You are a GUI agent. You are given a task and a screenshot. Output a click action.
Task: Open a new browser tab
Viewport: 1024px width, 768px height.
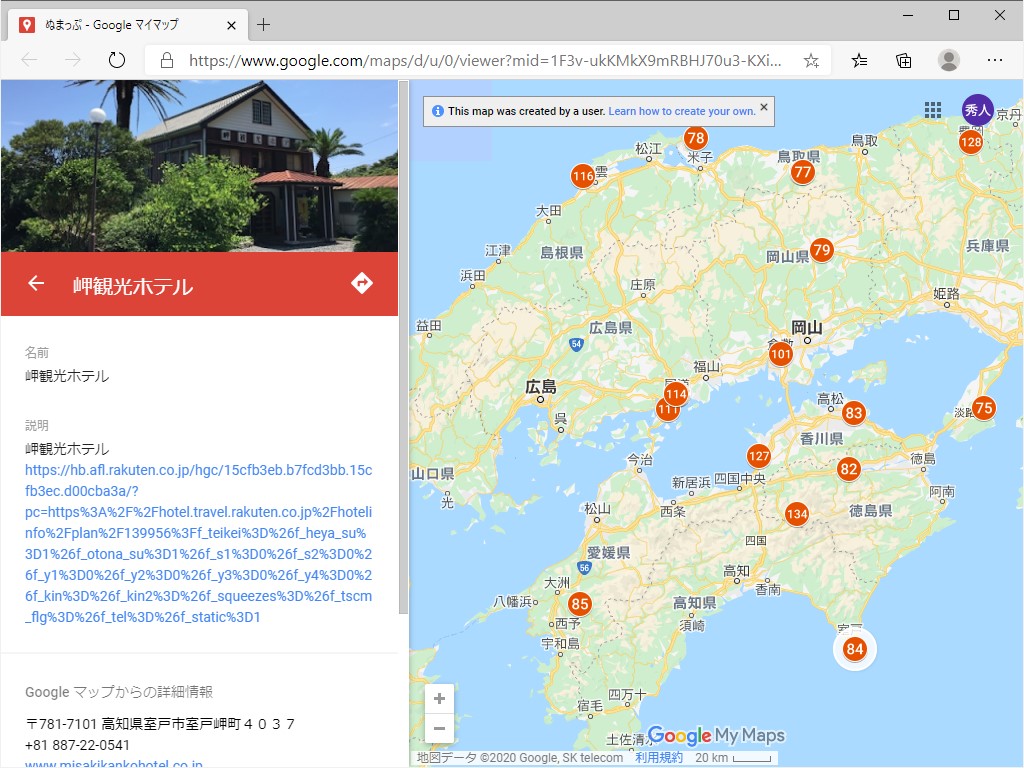click(264, 26)
